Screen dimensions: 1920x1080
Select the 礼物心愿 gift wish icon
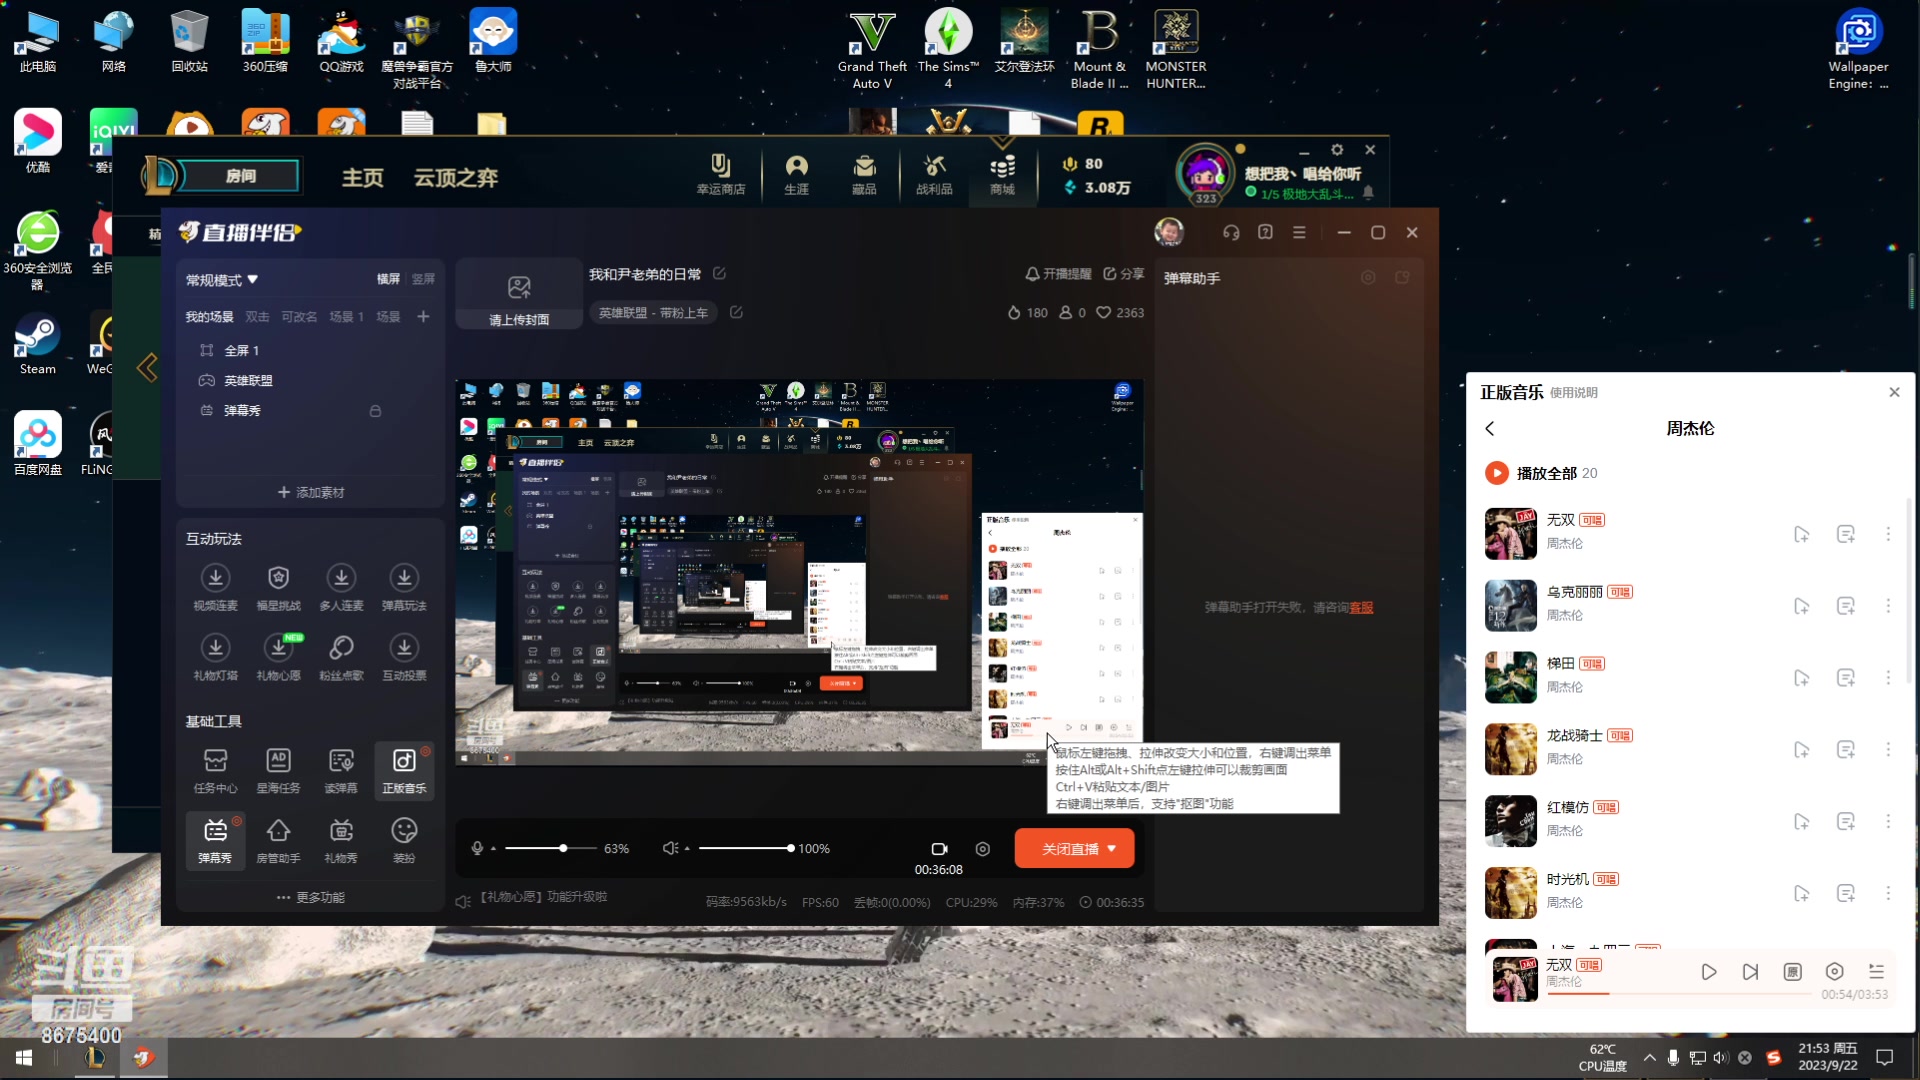pos(278,649)
